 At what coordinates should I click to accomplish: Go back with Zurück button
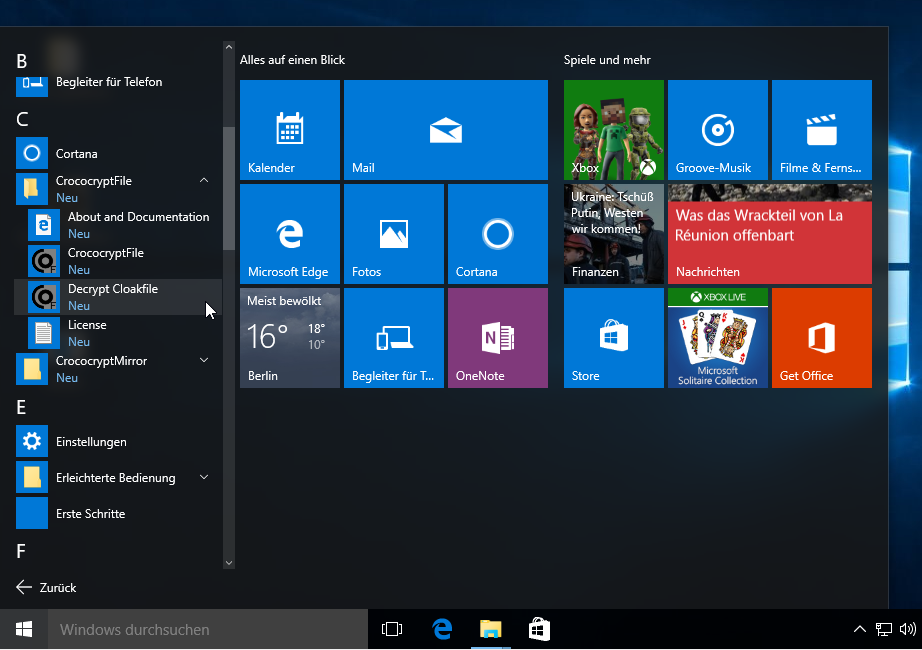point(46,587)
